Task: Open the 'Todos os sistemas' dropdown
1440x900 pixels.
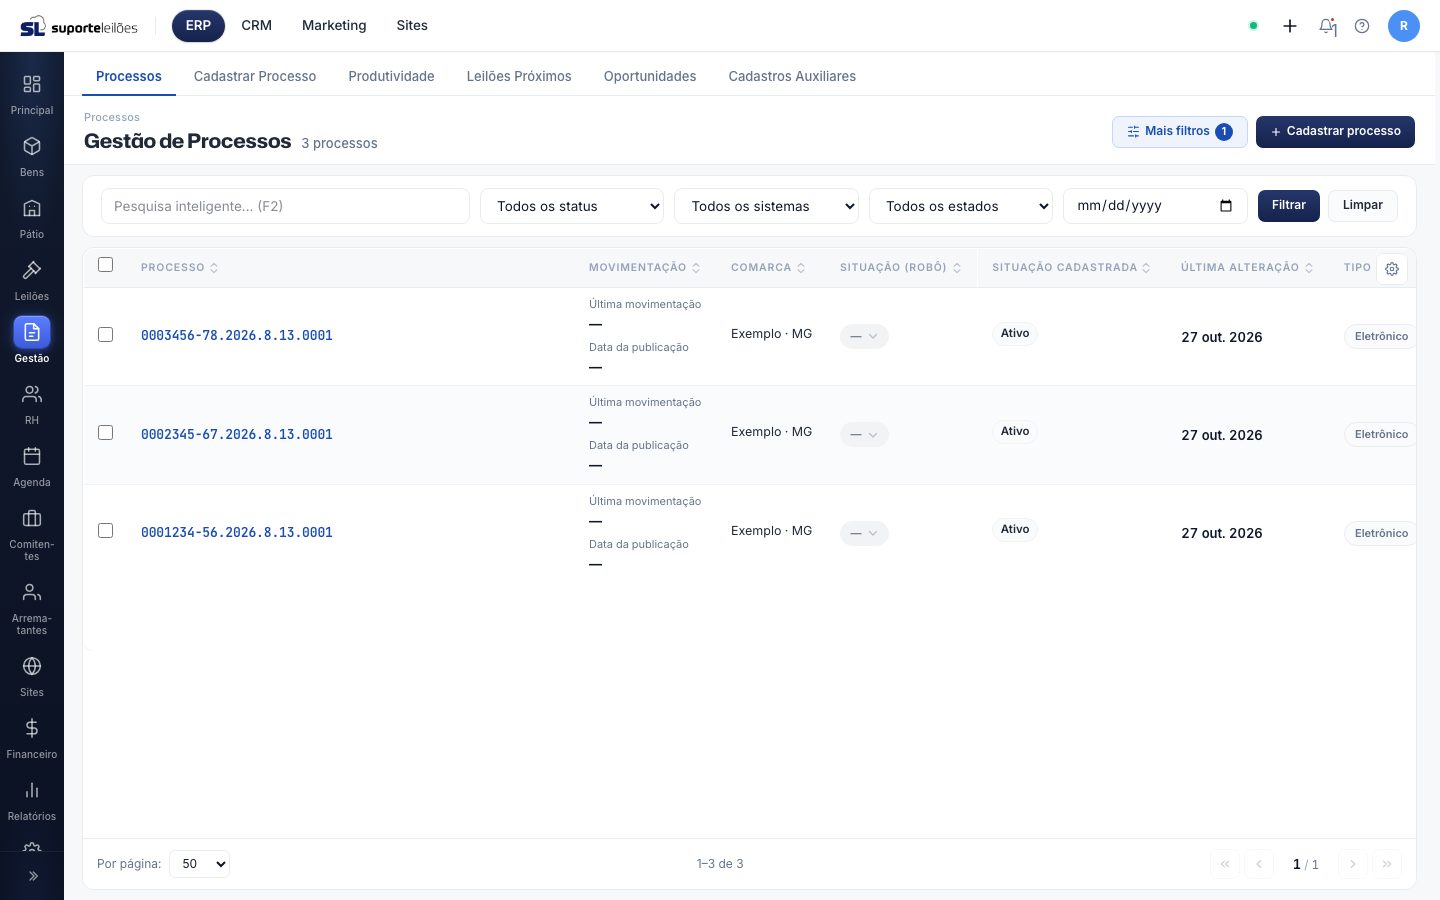Action: 766,206
